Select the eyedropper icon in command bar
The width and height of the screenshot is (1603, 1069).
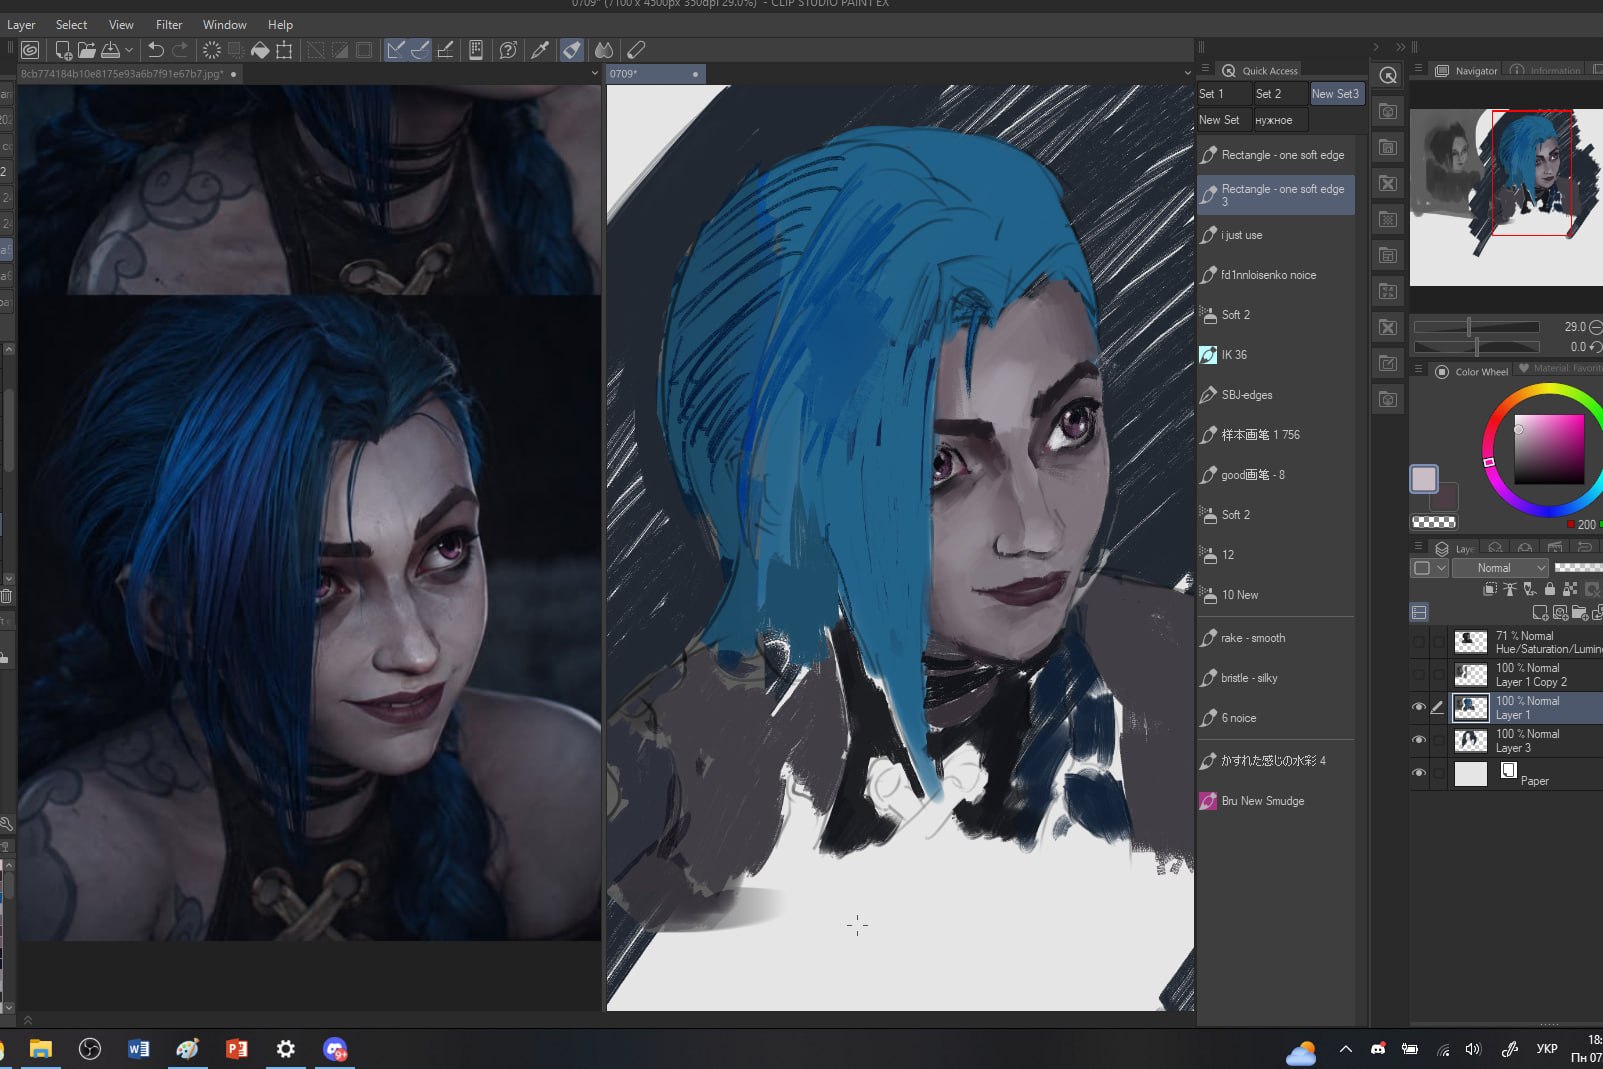click(540, 50)
